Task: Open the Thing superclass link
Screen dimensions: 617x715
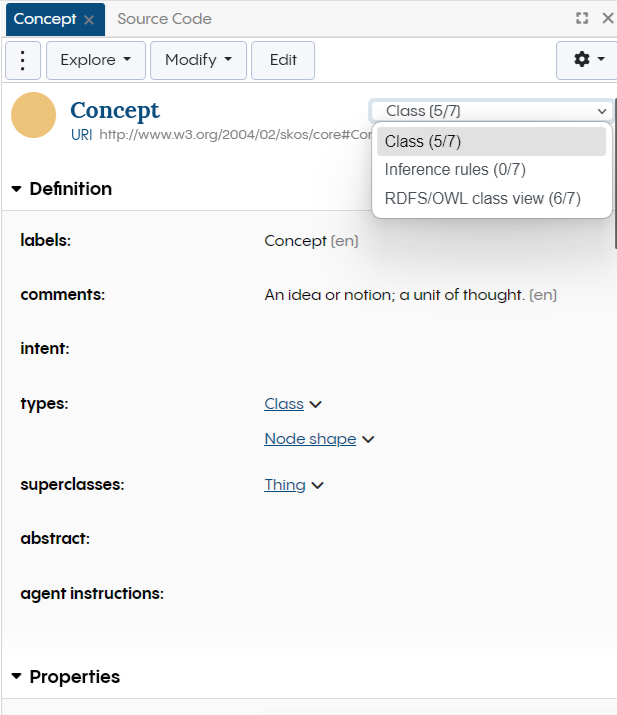Action: tap(285, 485)
